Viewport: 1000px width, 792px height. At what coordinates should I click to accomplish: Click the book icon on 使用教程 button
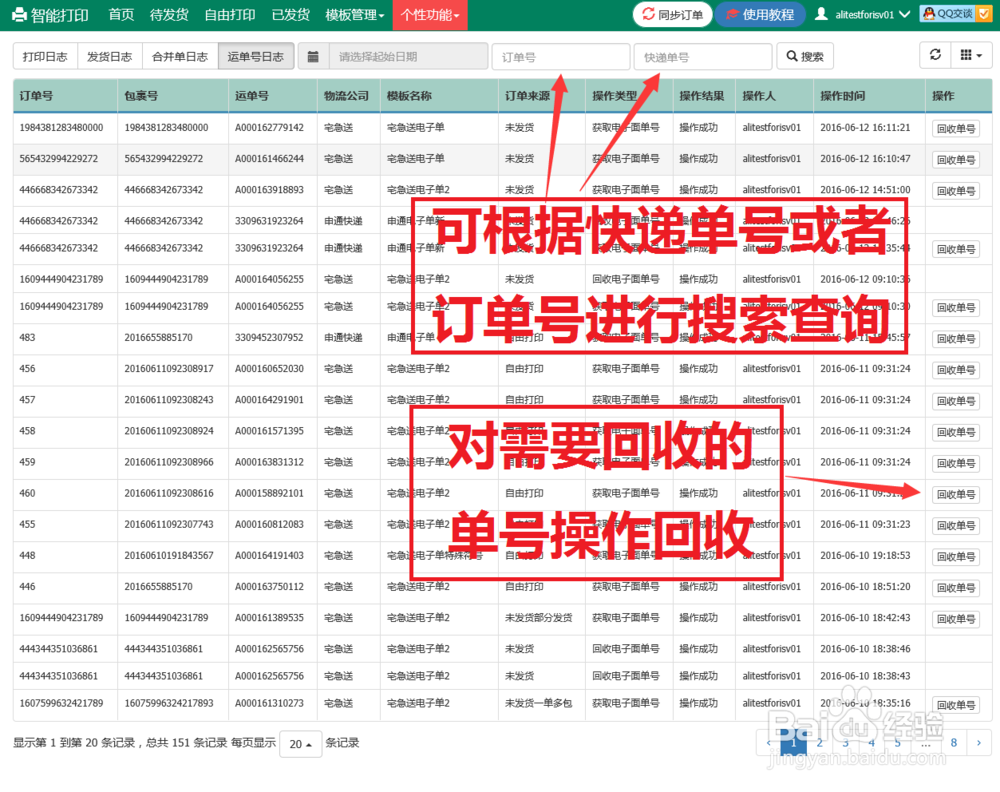pos(732,14)
